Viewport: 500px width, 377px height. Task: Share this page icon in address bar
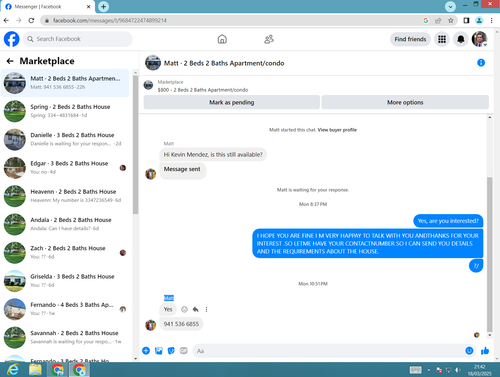coord(438,21)
